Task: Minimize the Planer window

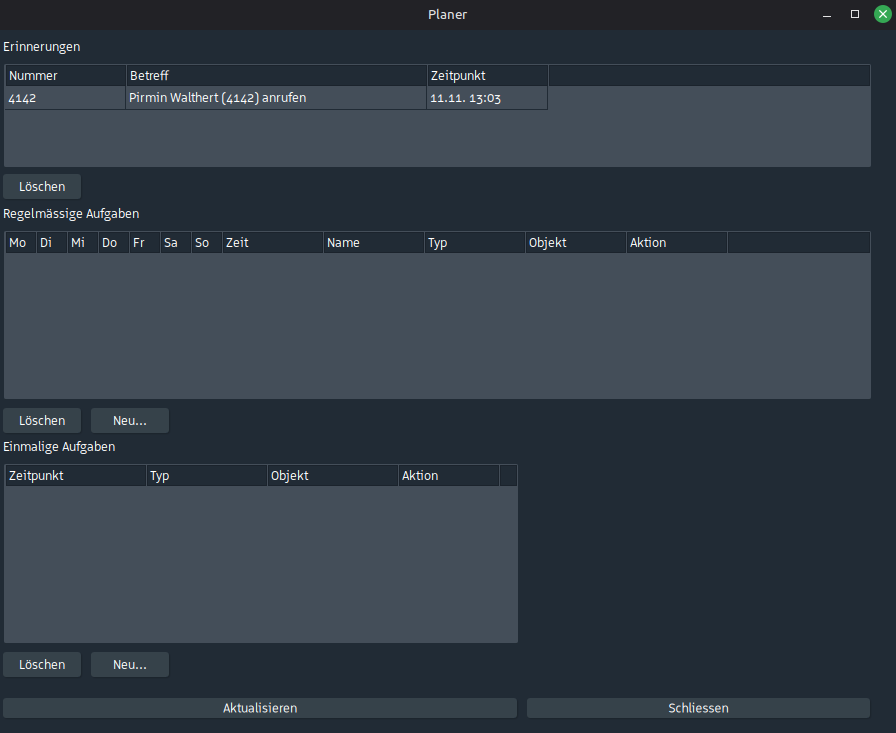Action: coord(827,14)
